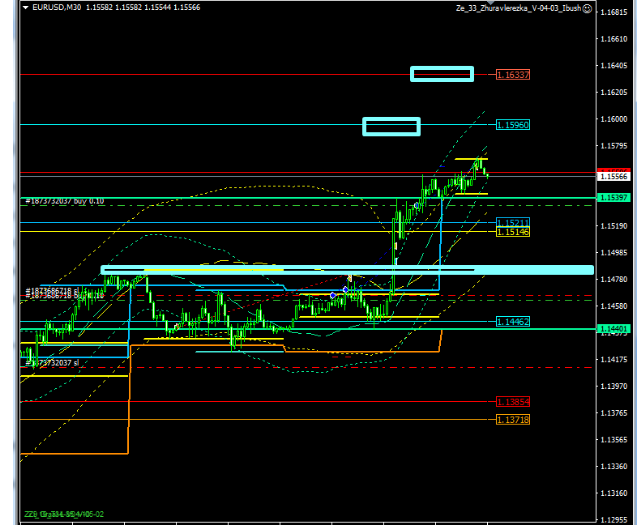Viewport: 642px width, 530px height.
Task: Click the green 1.14401 axis price marker
Action: coord(613,329)
